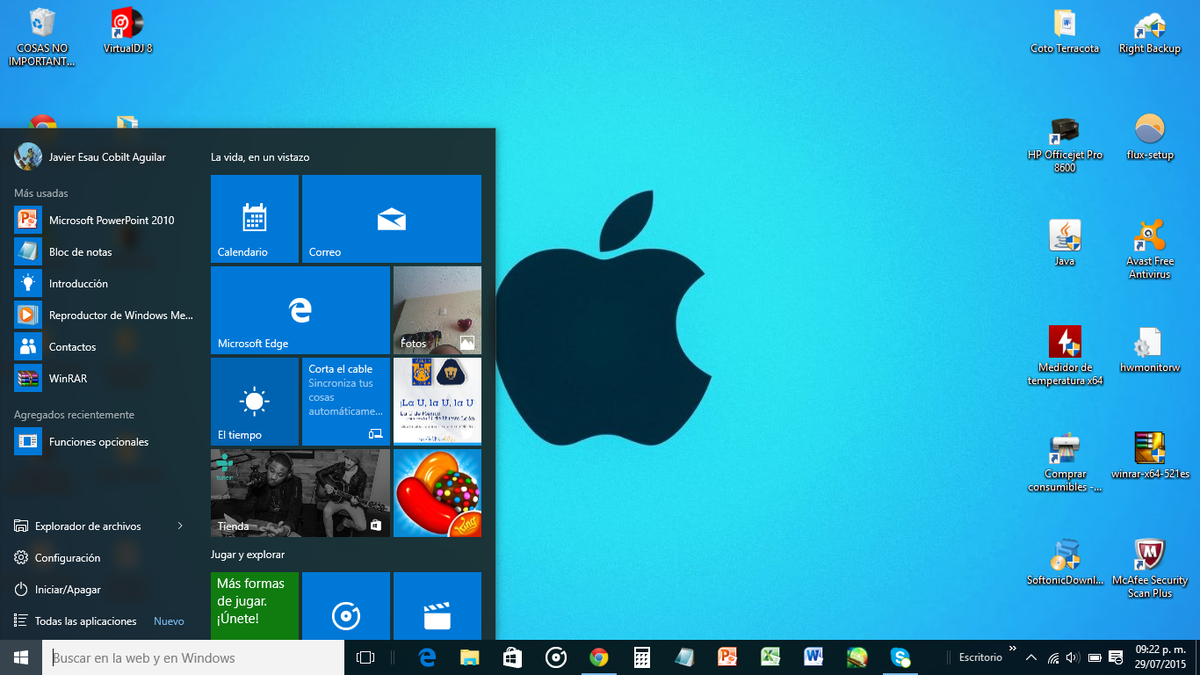The height and width of the screenshot is (675, 1200).
Task: Open Word from the taskbar
Action: click(813, 657)
